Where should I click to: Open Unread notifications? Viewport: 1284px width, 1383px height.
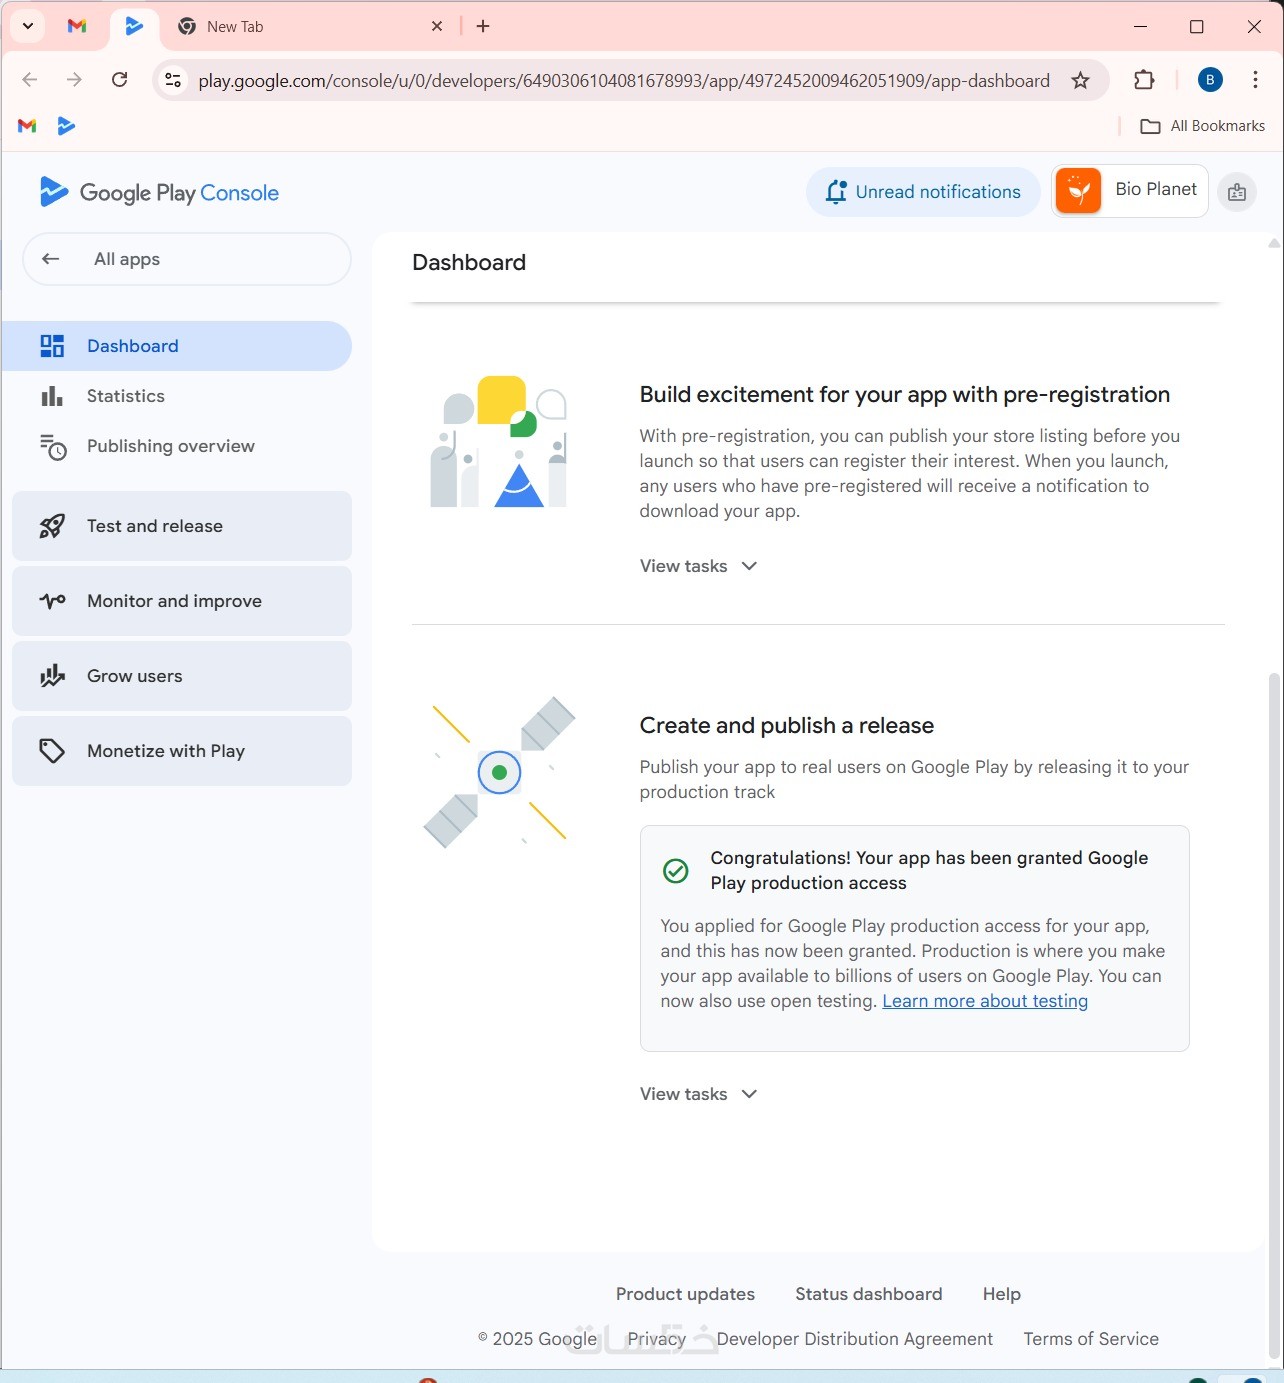(x=923, y=192)
